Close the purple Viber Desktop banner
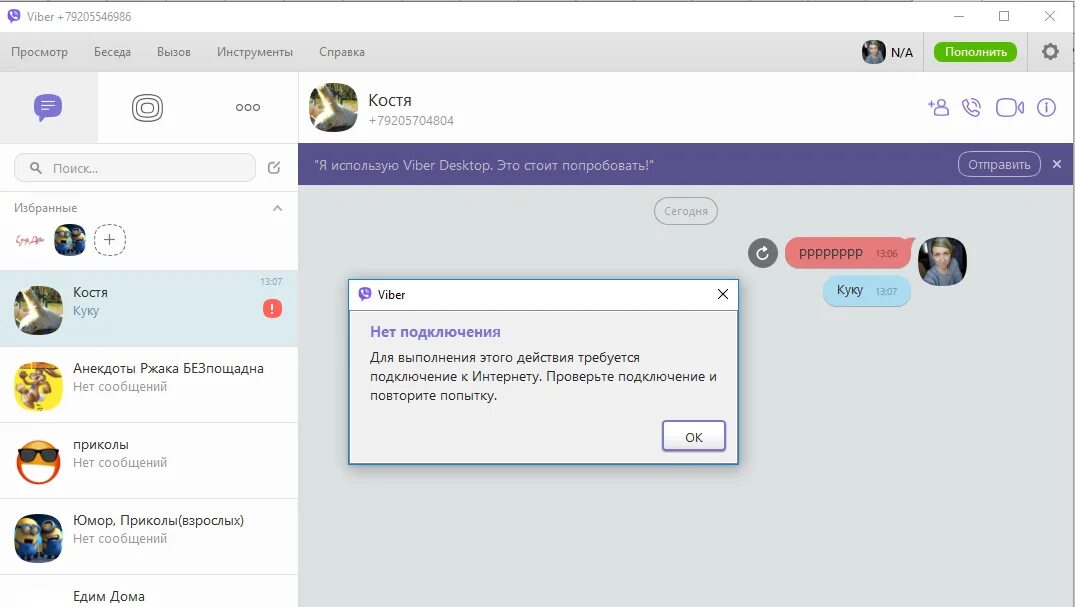 pos(1056,165)
